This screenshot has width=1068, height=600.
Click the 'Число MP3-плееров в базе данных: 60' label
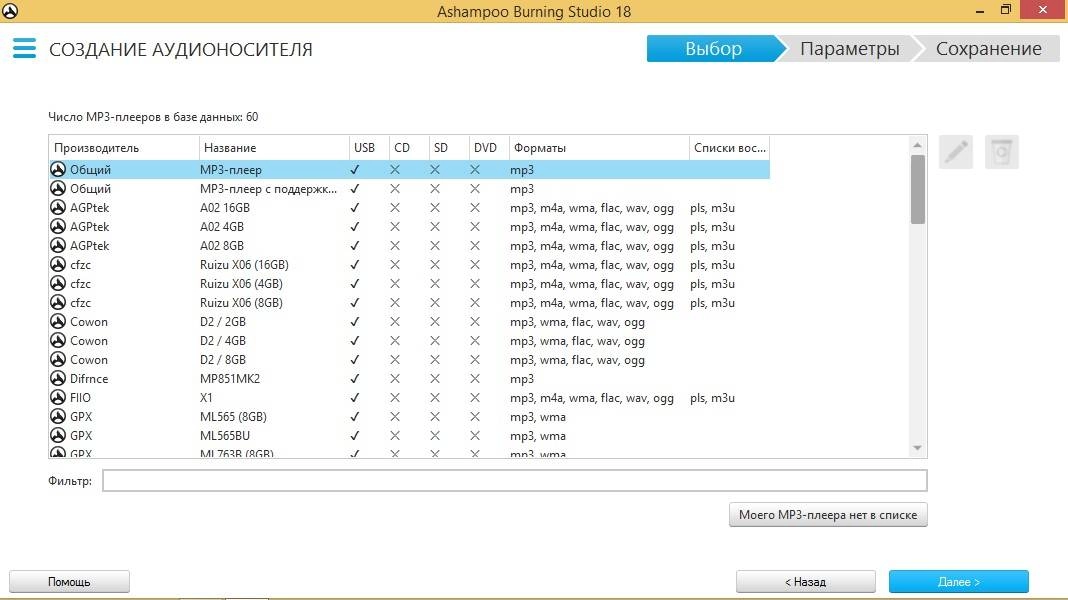click(153, 116)
